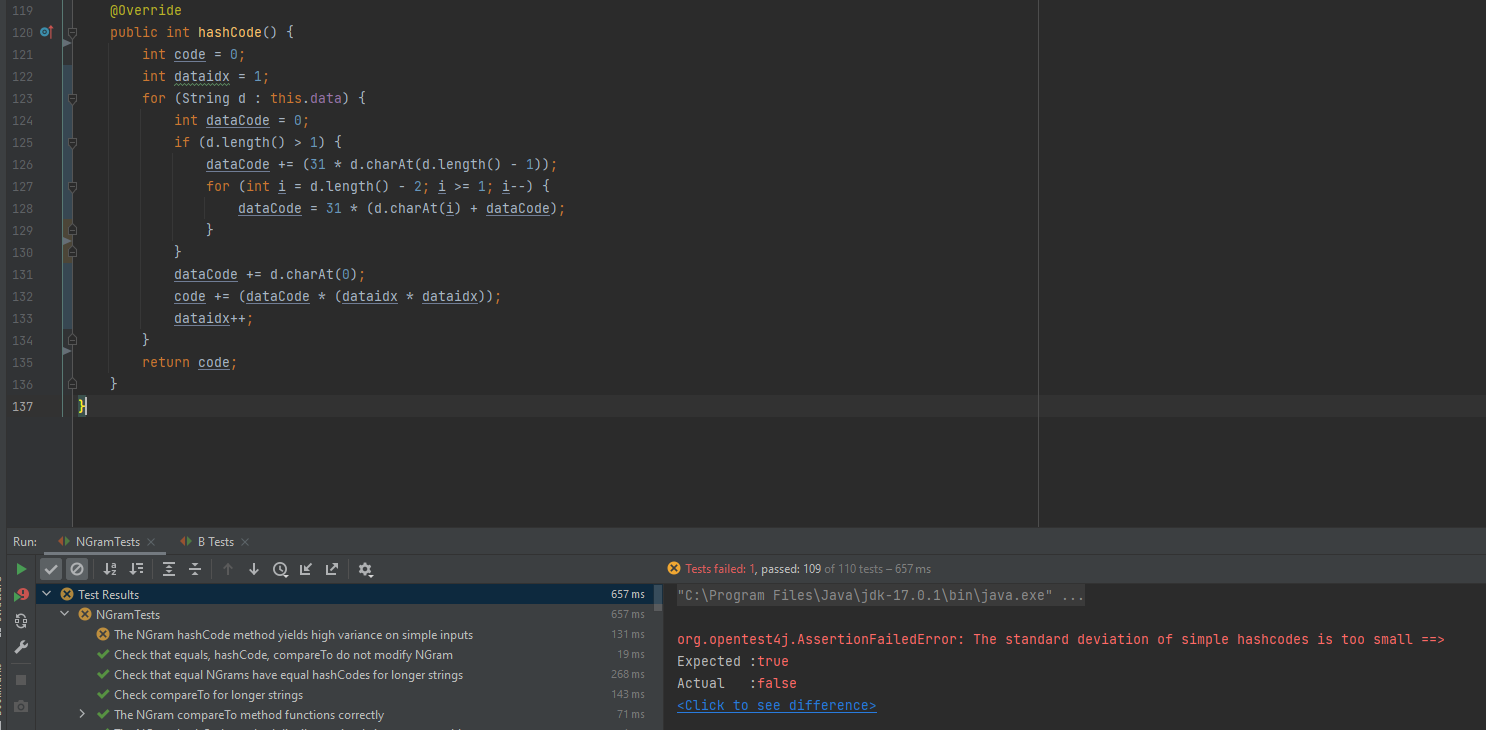
Task: Toggle Show Ignored tests filter
Action: [x=77, y=569]
